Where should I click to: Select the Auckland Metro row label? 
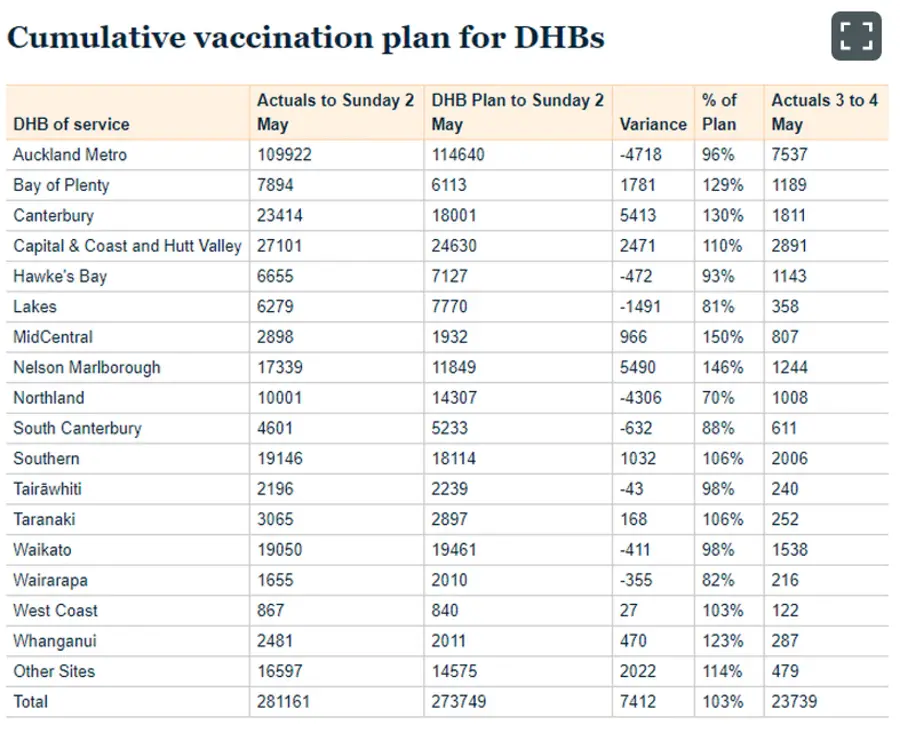tap(70, 155)
